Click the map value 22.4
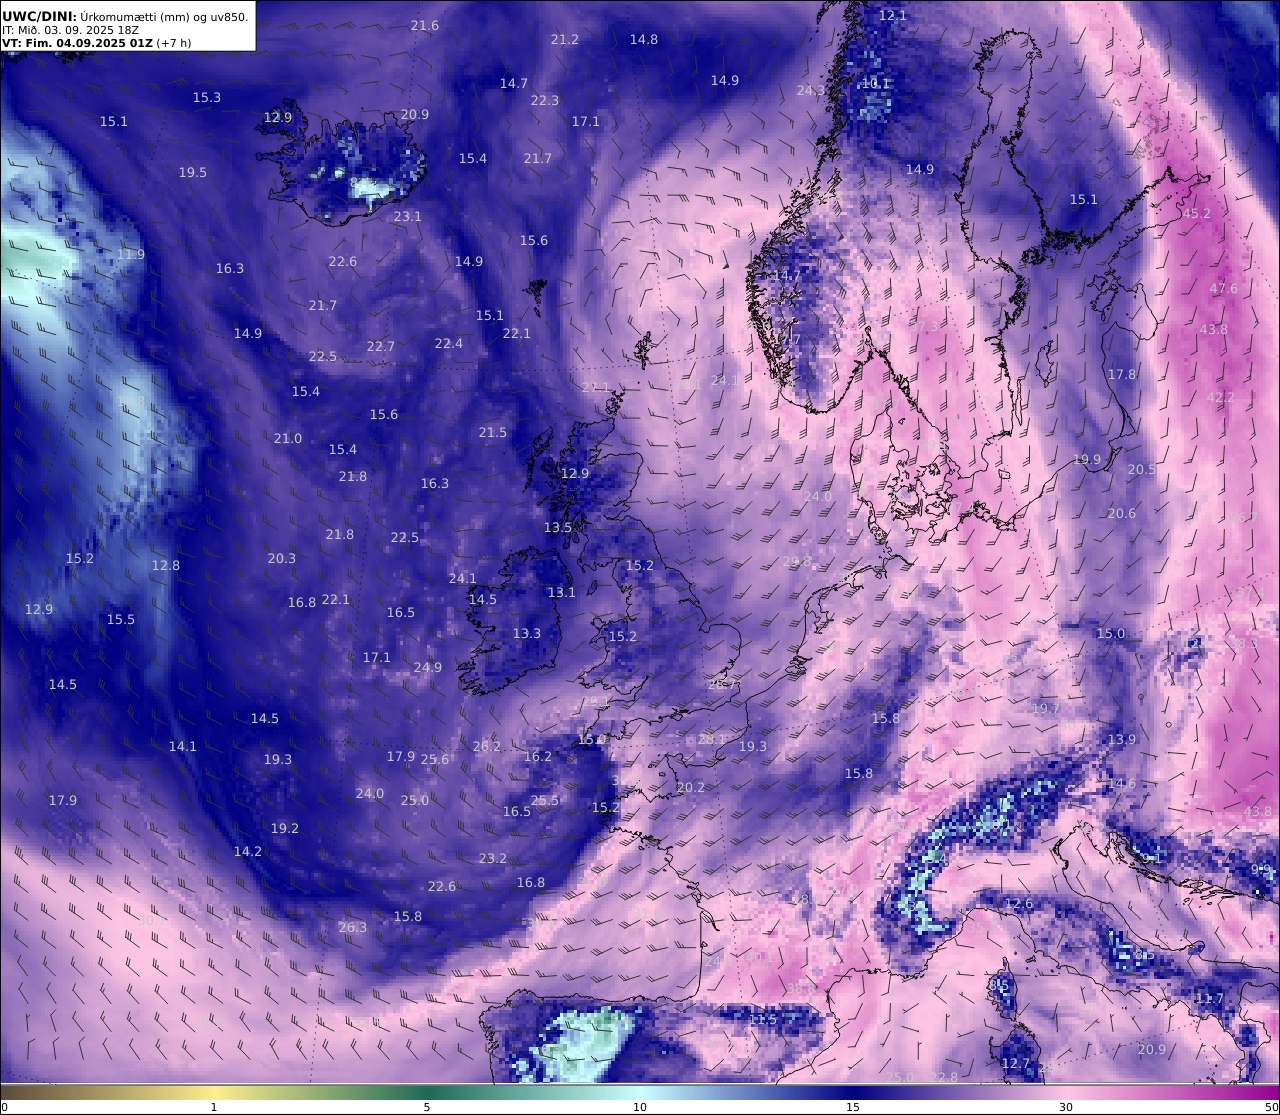This screenshot has width=1280, height=1115. coord(449,343)
